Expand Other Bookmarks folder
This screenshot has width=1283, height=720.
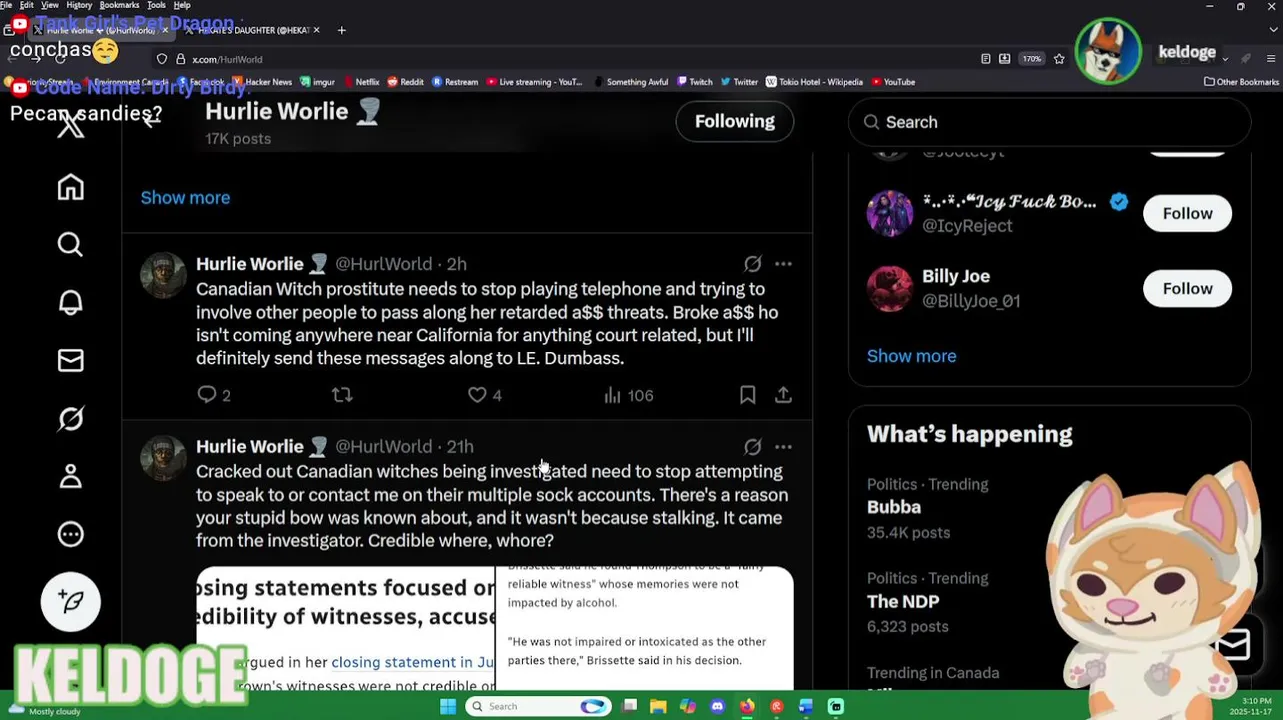1241,82
